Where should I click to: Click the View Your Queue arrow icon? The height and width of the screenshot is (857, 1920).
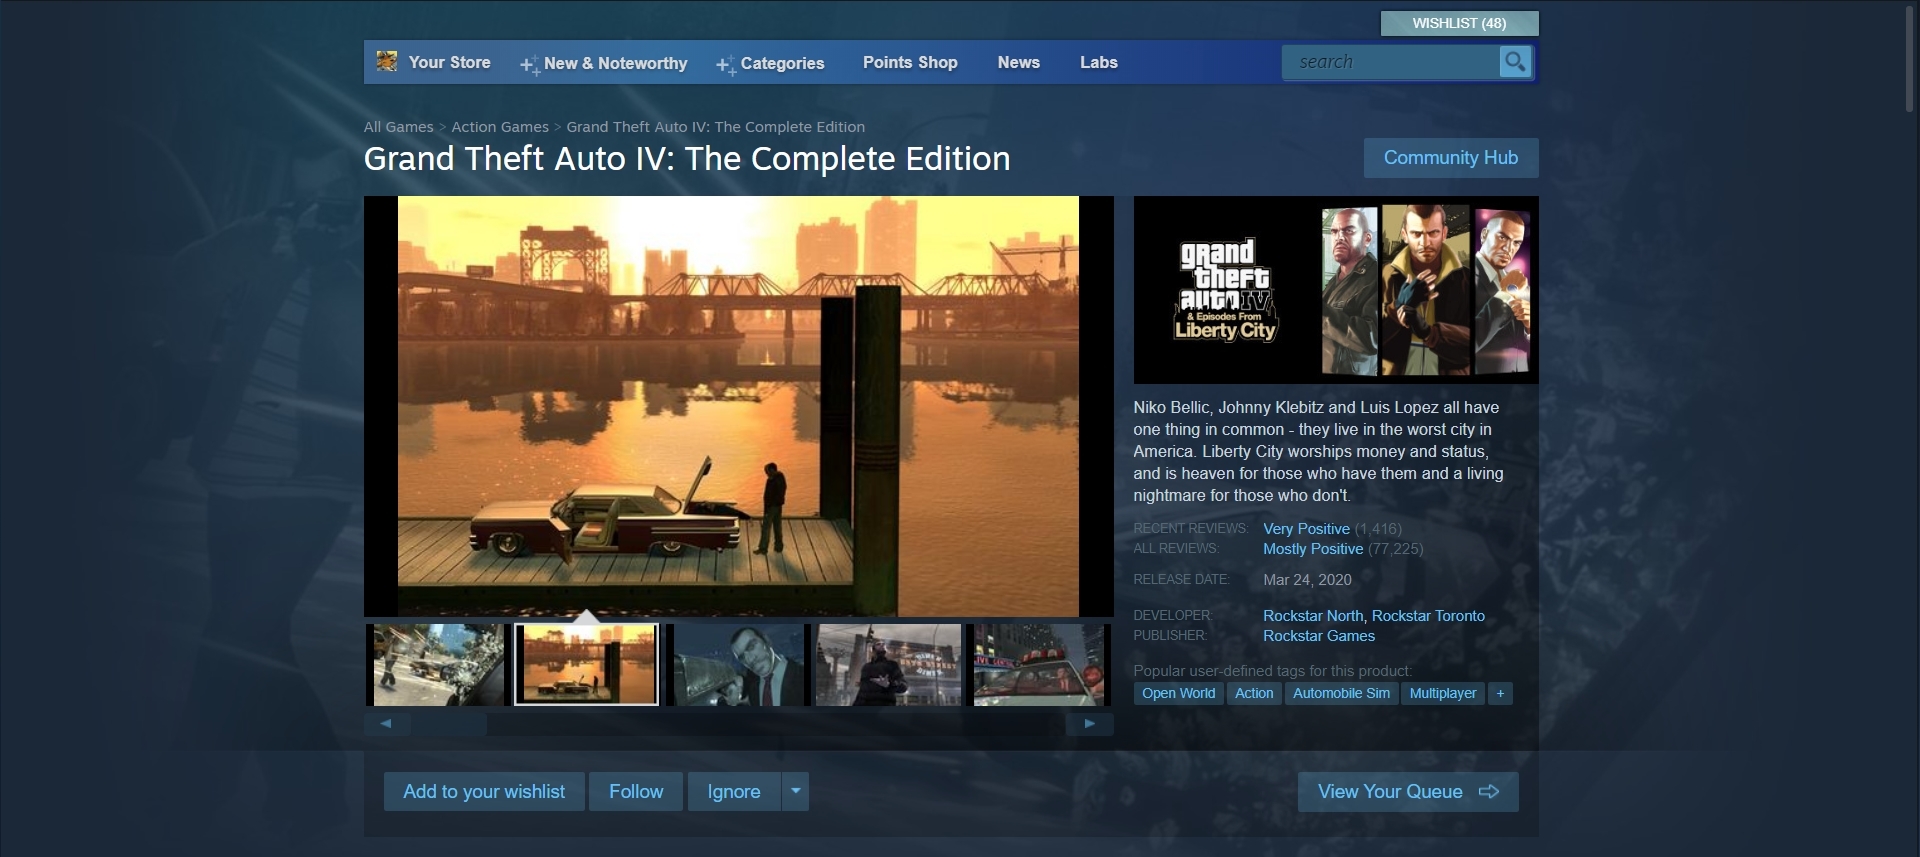tap(1489, 791)
